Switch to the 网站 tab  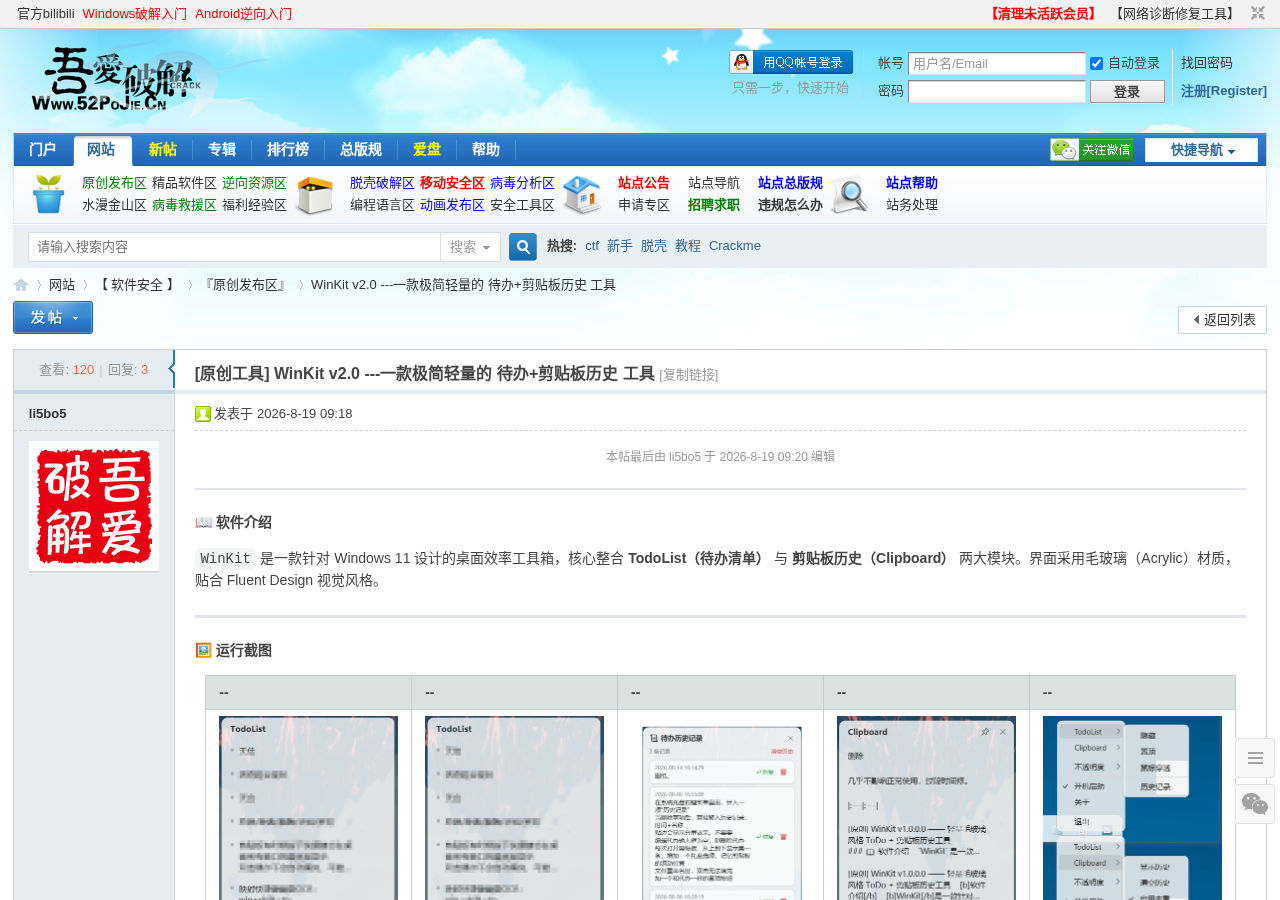coord(102,150)
